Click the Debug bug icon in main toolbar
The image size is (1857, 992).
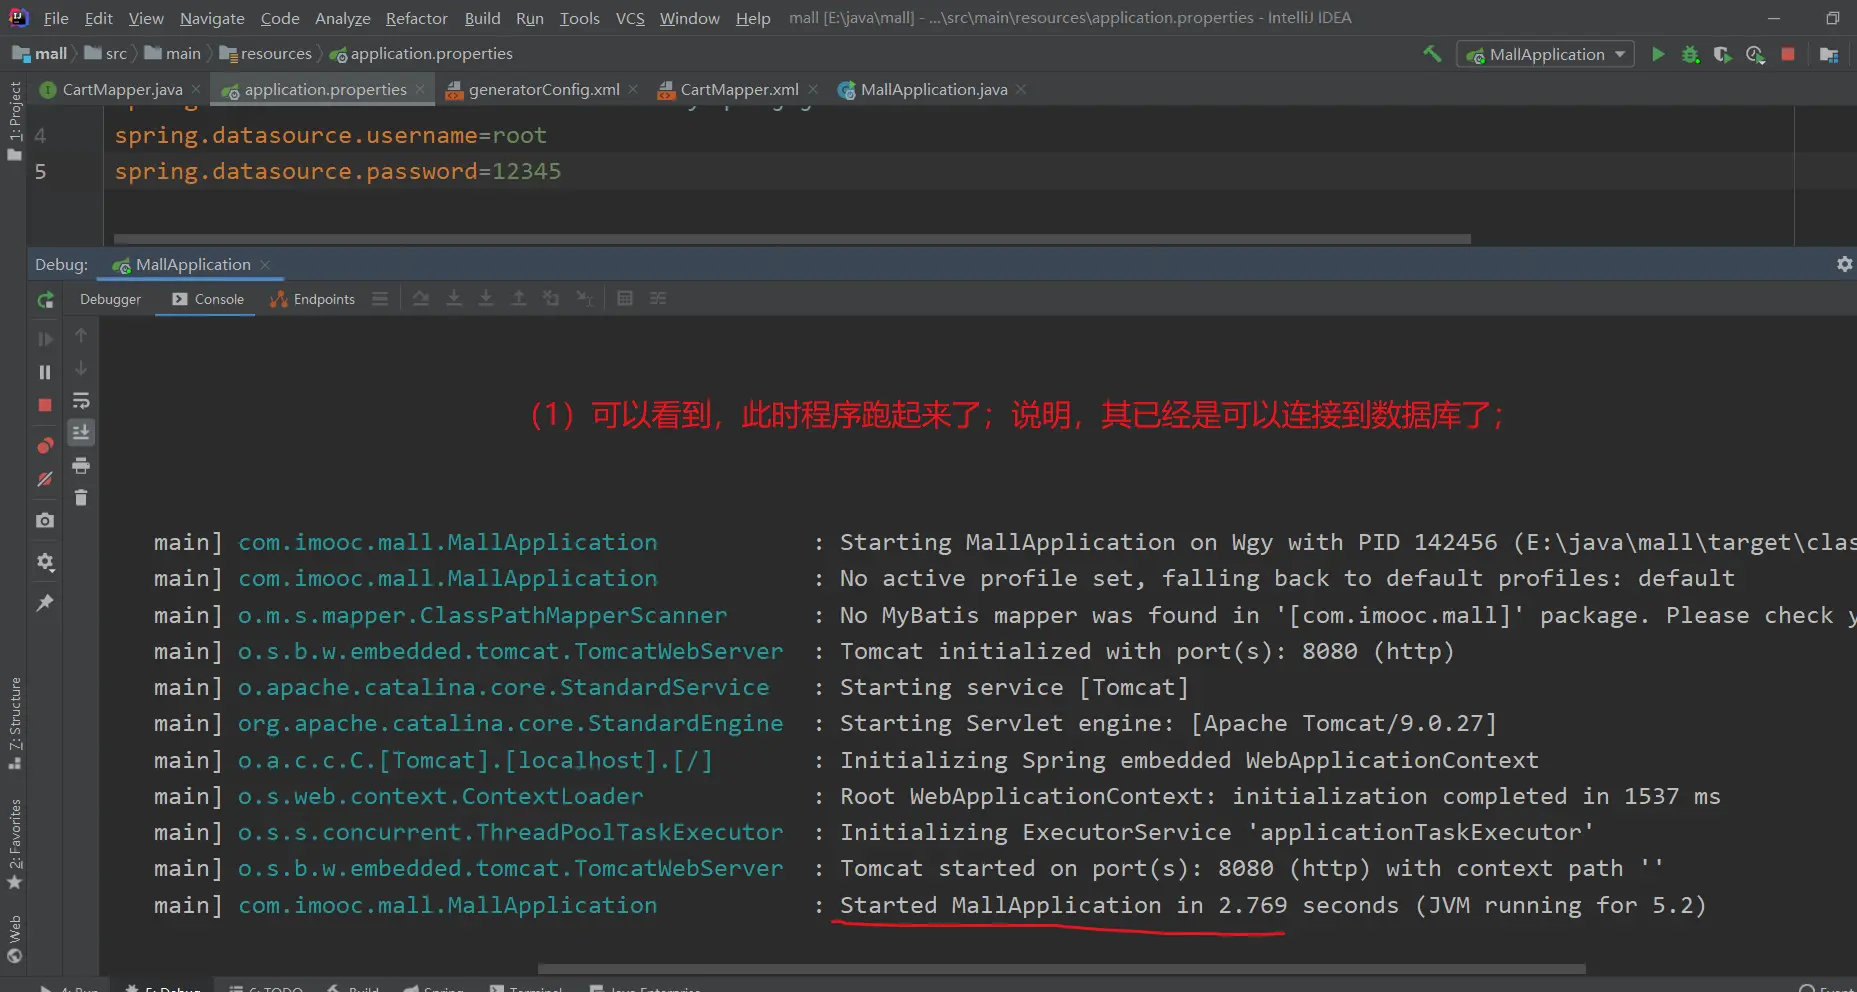[x=1690, y=54]
